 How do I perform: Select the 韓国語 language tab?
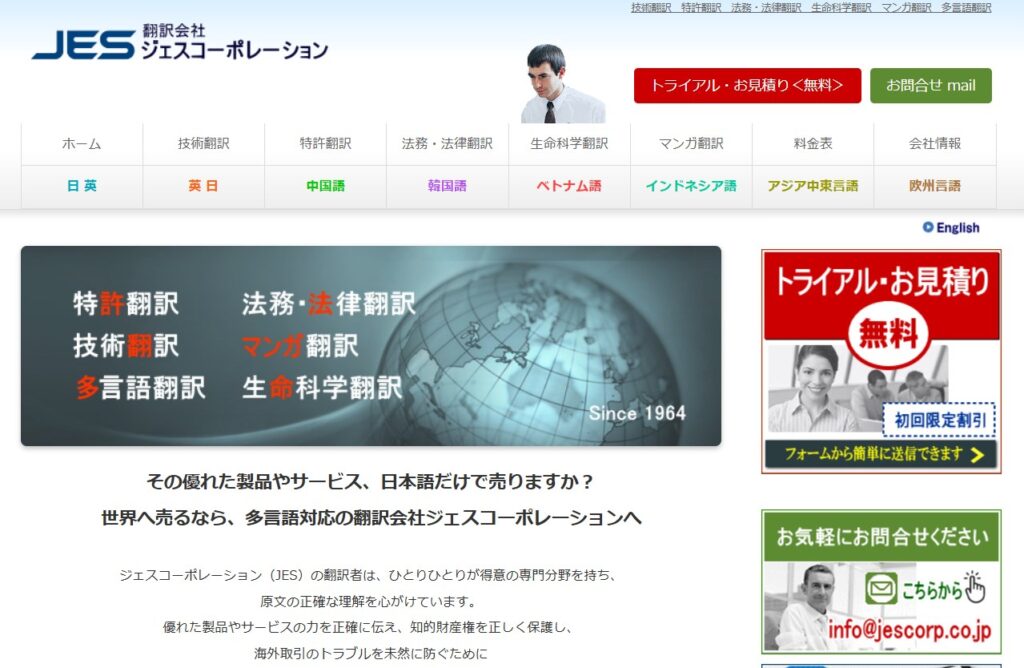(x=447, y=186)
